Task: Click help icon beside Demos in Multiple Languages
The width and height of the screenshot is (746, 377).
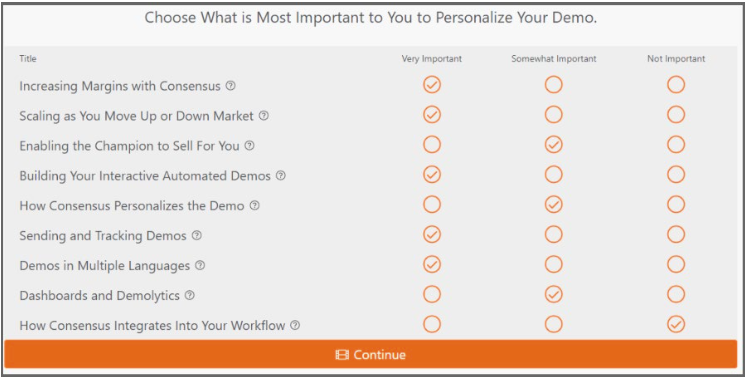Action: tap(200, 265)
